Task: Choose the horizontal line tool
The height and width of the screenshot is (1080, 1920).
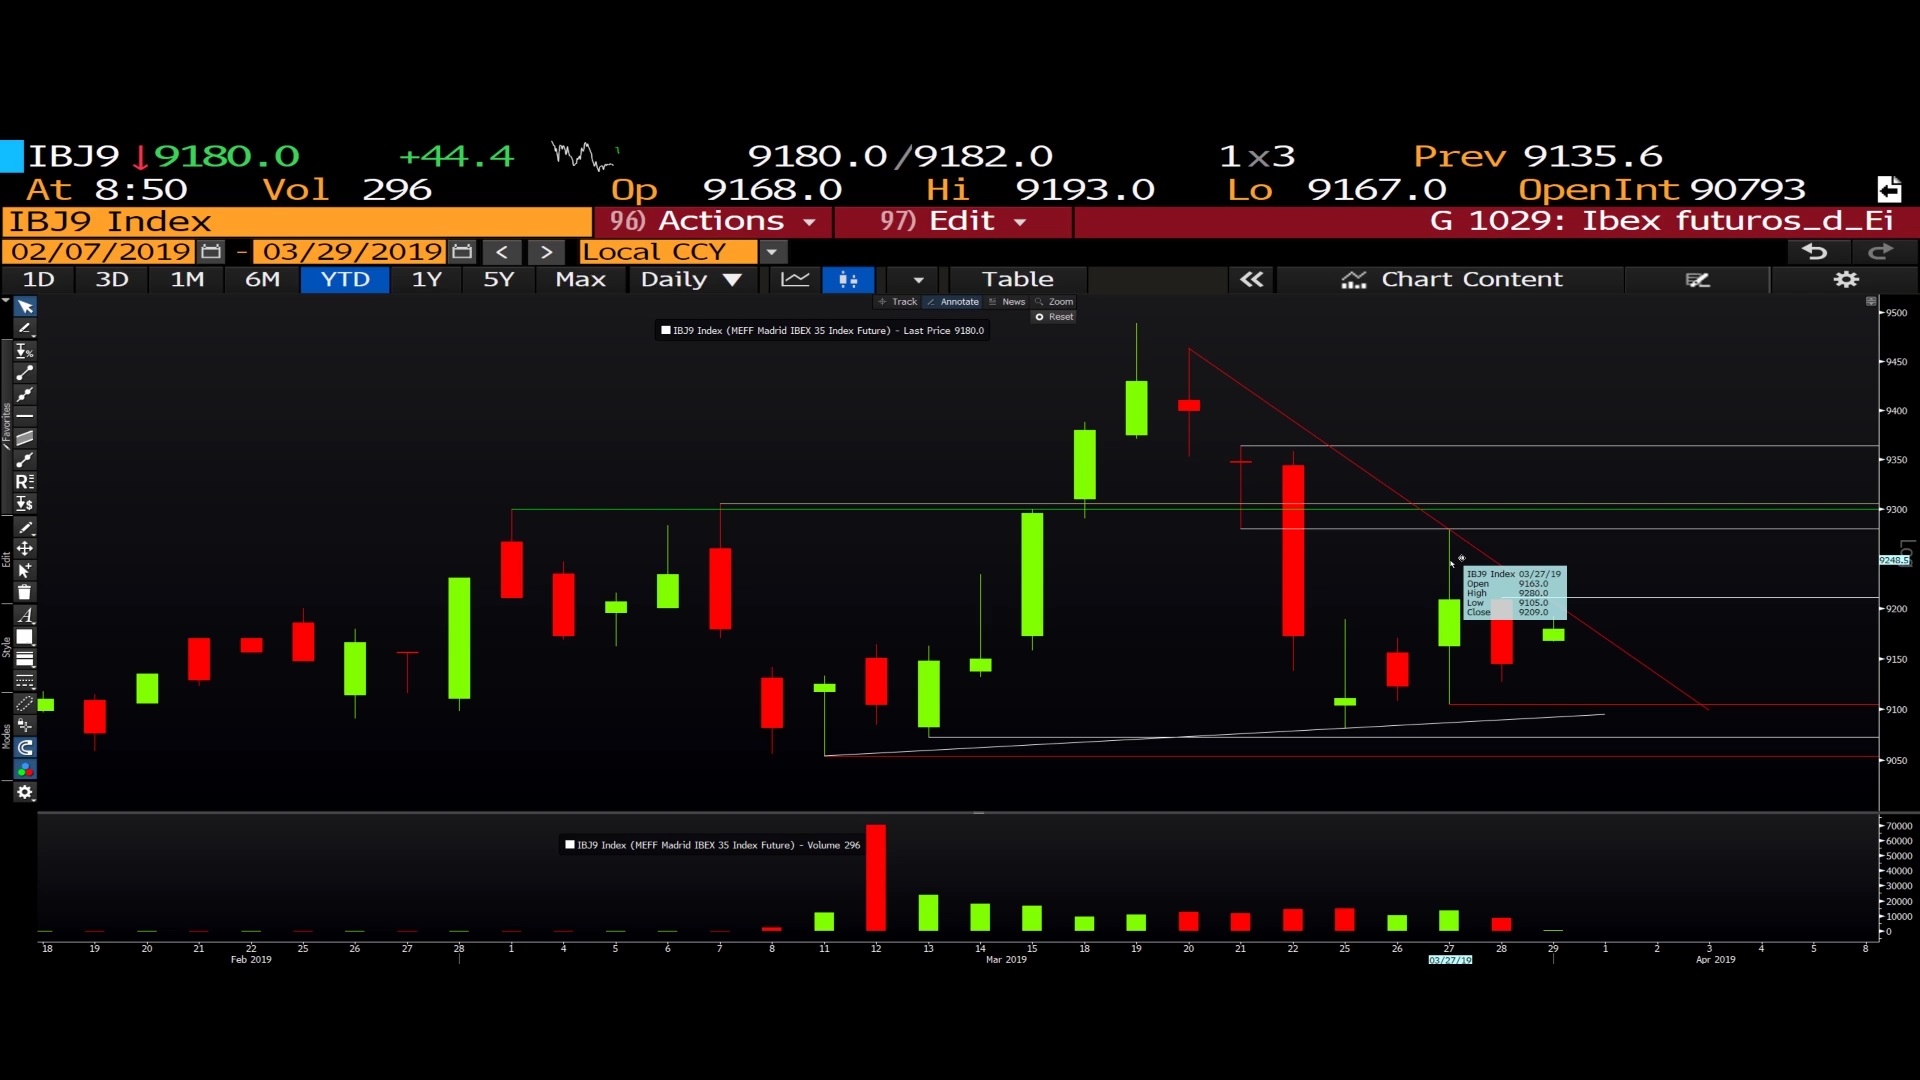Action: [25, 416]
